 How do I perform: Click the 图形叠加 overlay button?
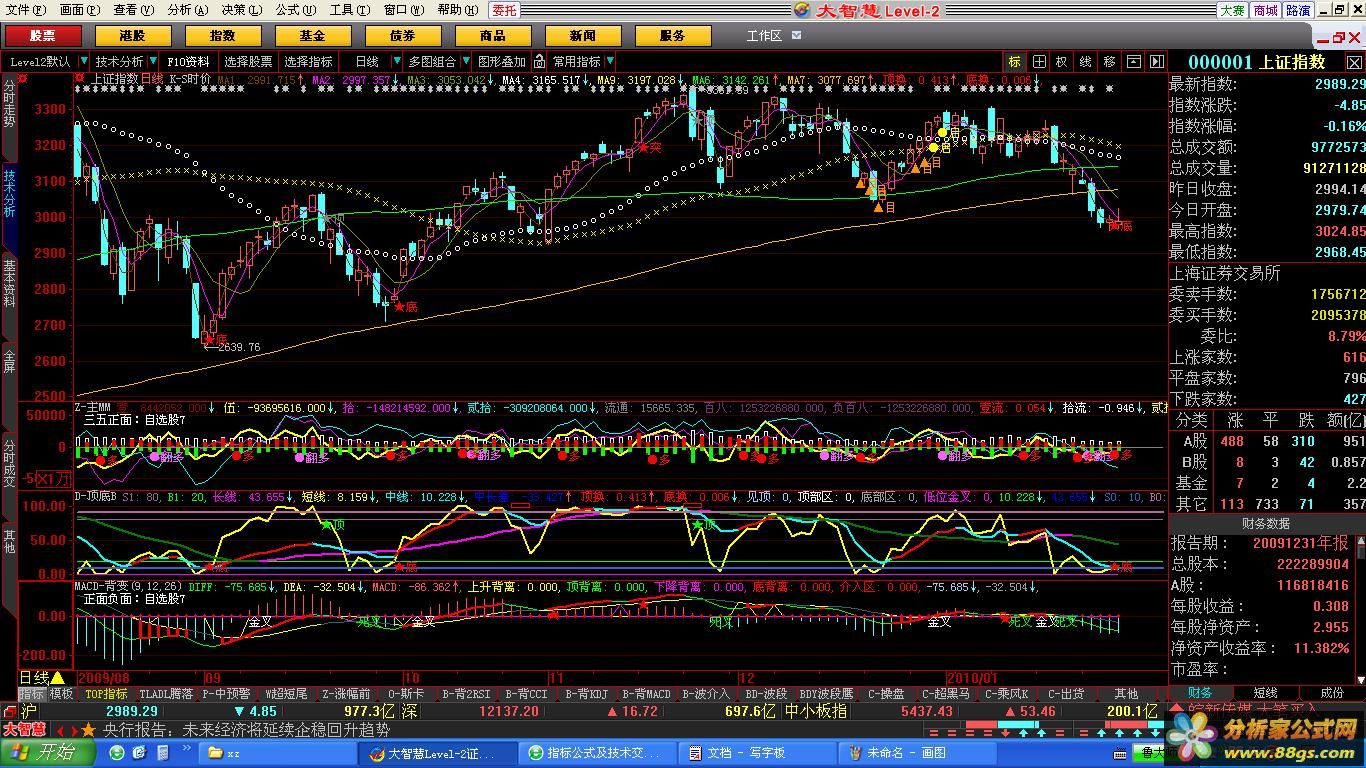pos(502,61)
